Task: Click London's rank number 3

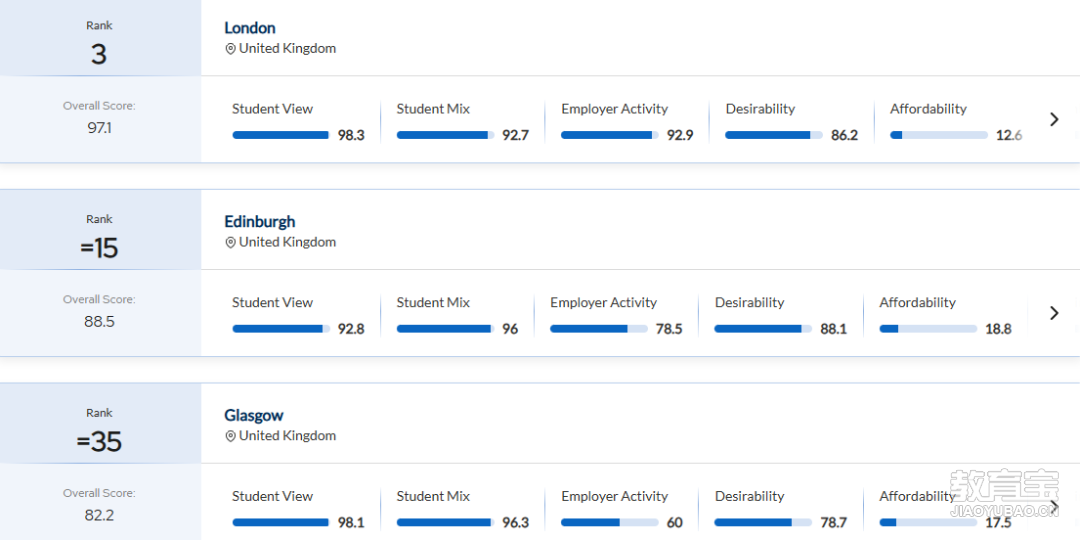Action: coord(99,54)
